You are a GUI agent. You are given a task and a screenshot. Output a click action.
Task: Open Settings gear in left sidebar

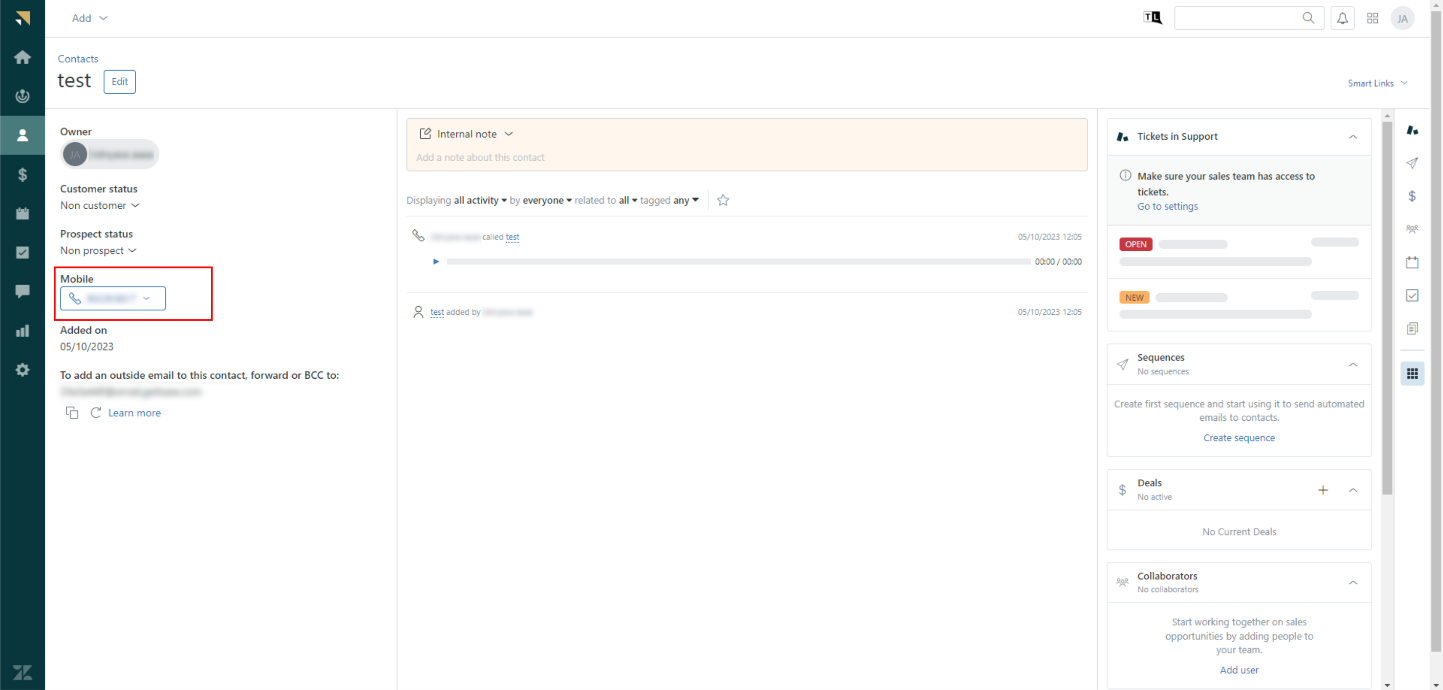22,369
